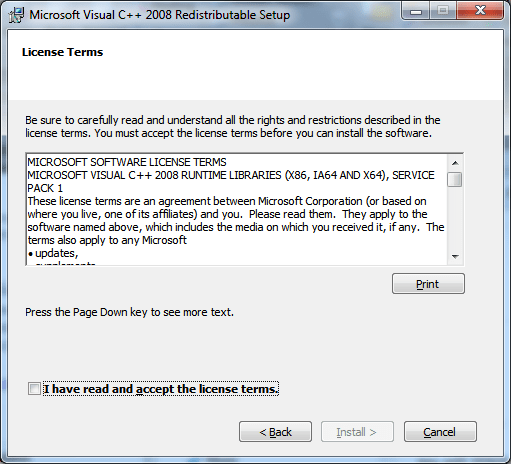Viewport: 511px width, 464px height.
Task: Close the setup window
Action: click(x=480, y=11)
